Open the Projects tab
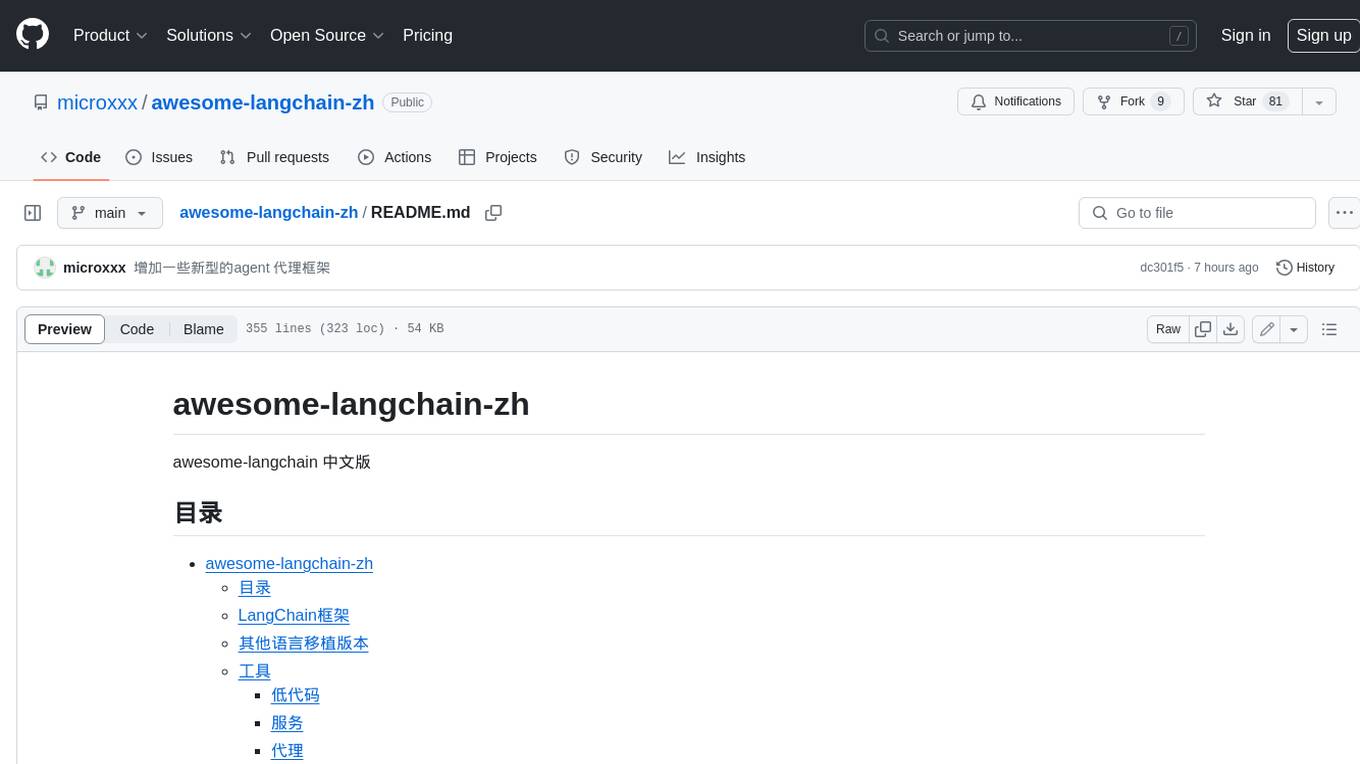This screenshot has height=764, width=1360. [497, 157]
